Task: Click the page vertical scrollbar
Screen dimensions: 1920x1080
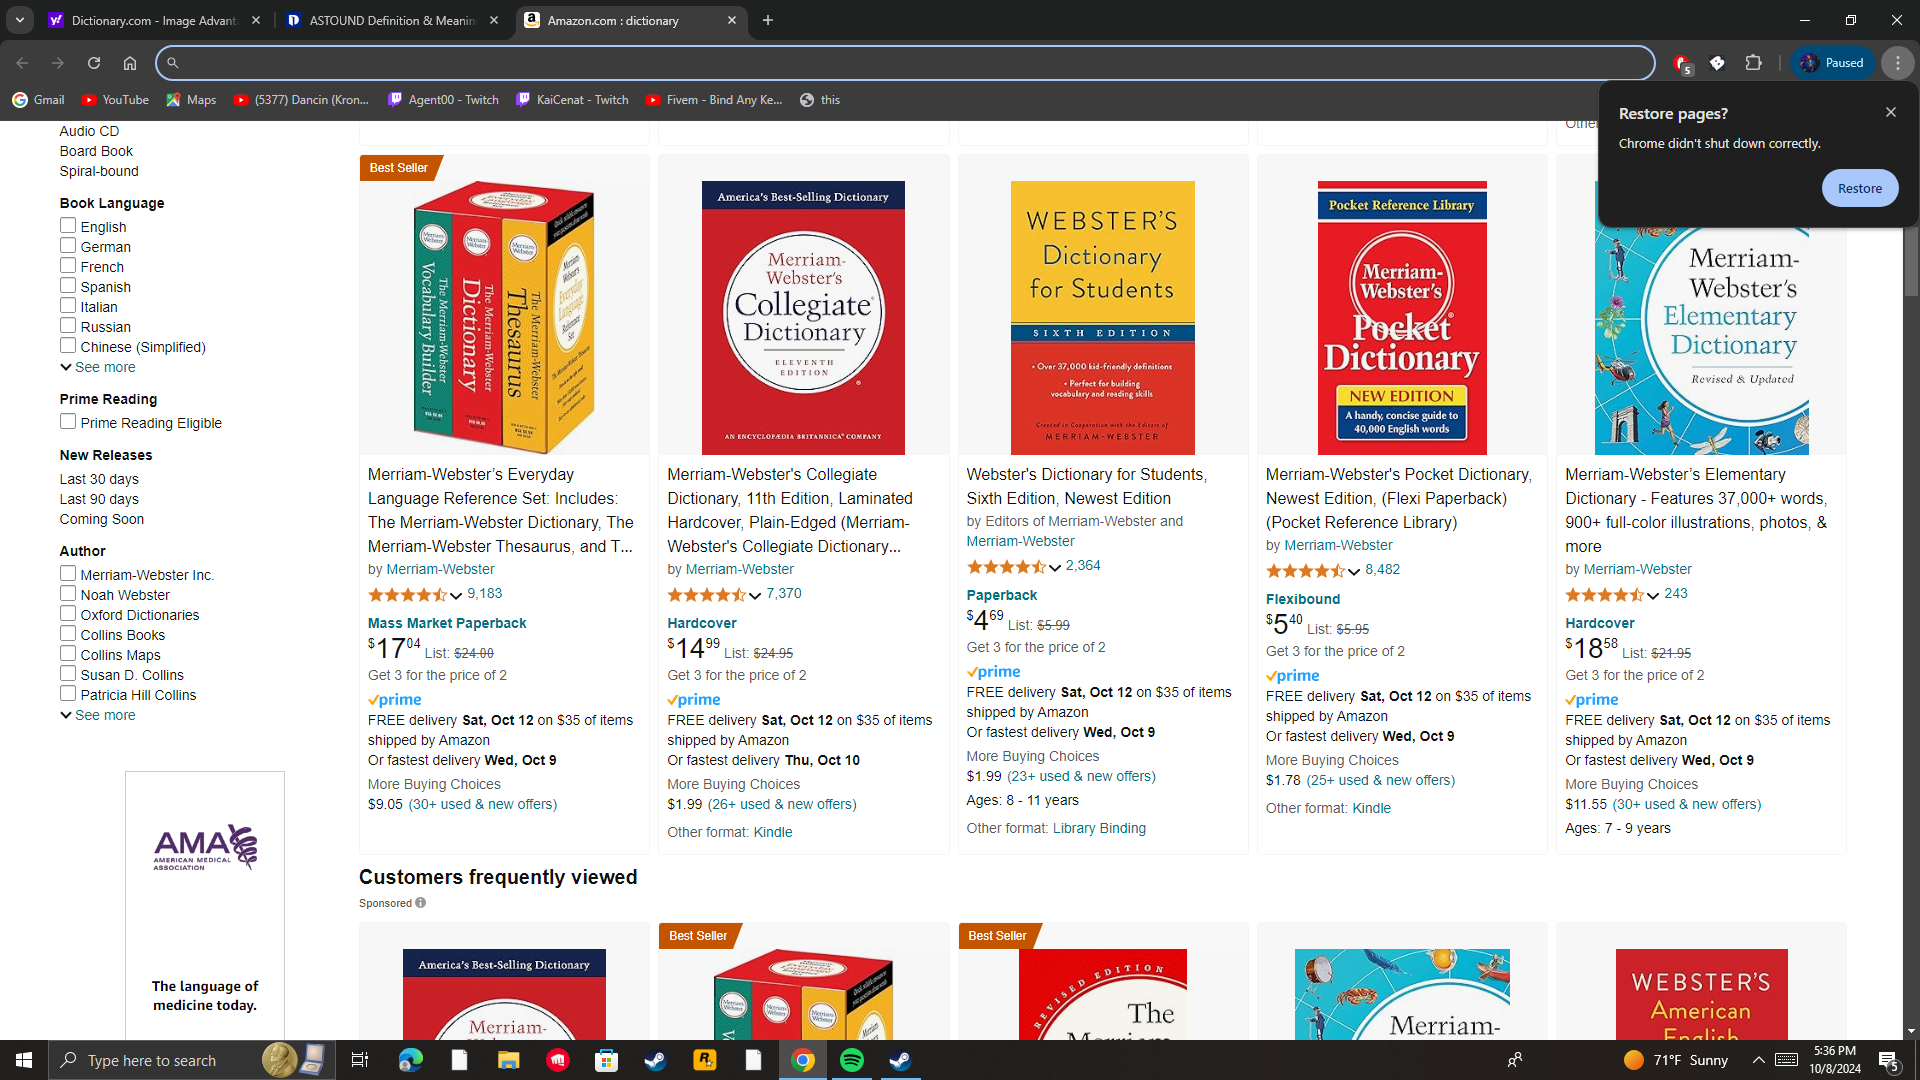Action: 1911,262
